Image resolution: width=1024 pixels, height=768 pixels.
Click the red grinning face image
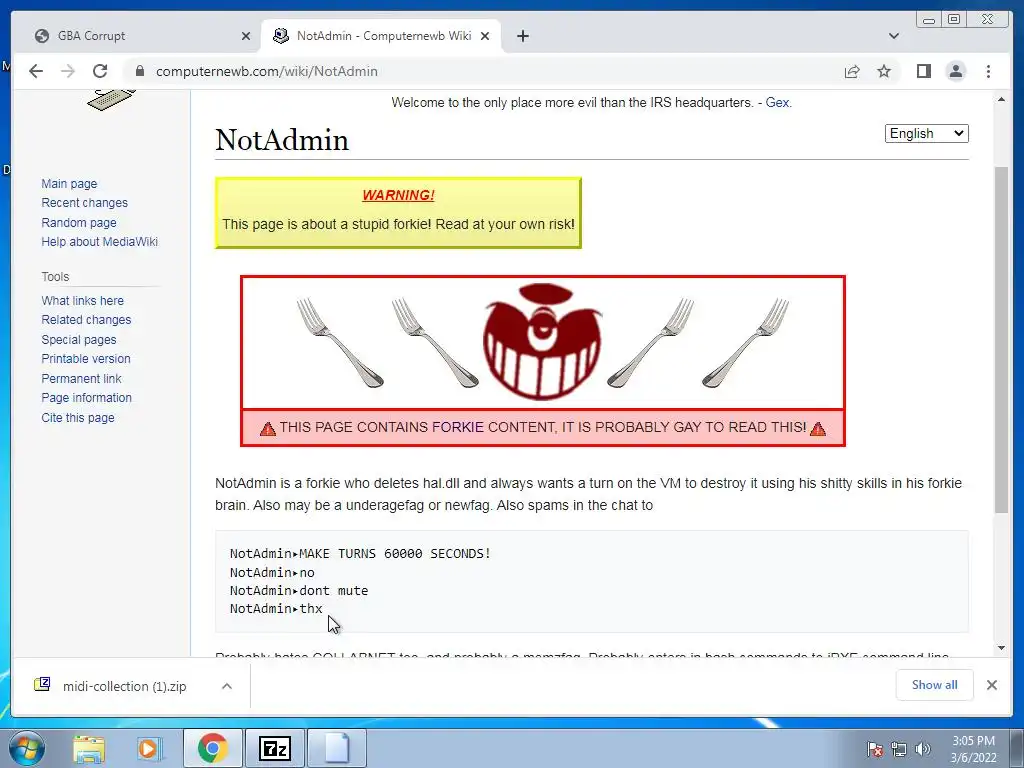tap(541, 340)
